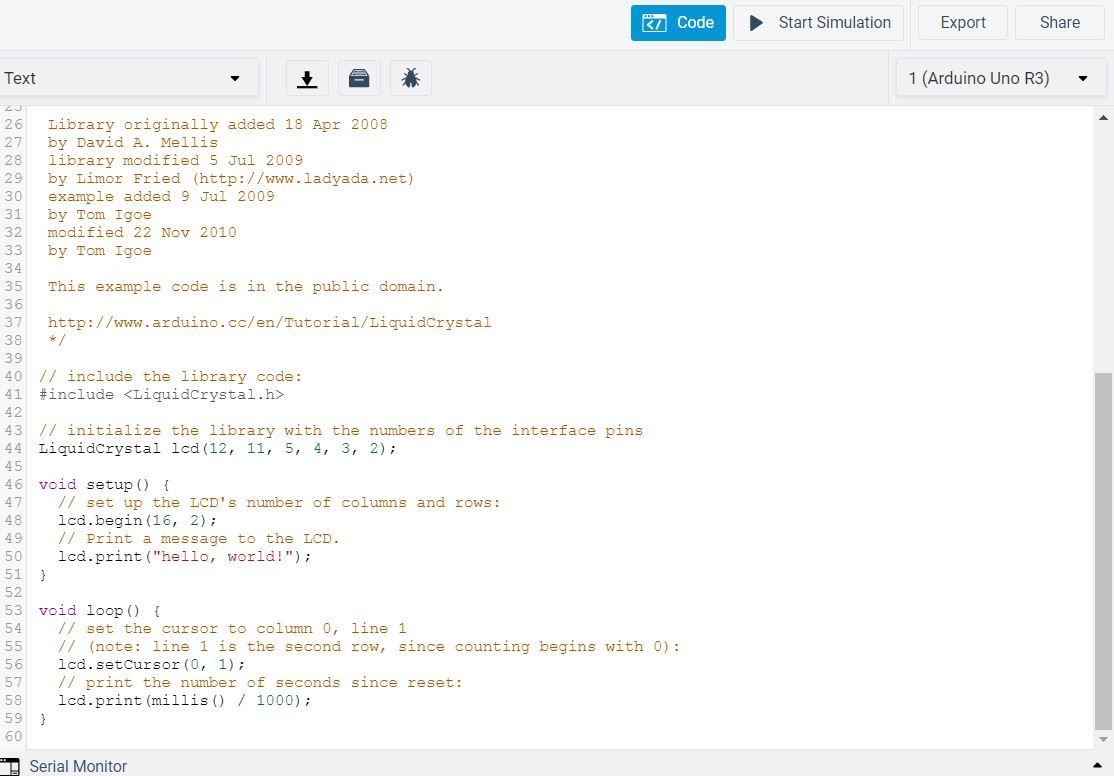Place cursor on the lcd.print hello world line
Screen dimensions: 1114x776
tap(186, 556)
